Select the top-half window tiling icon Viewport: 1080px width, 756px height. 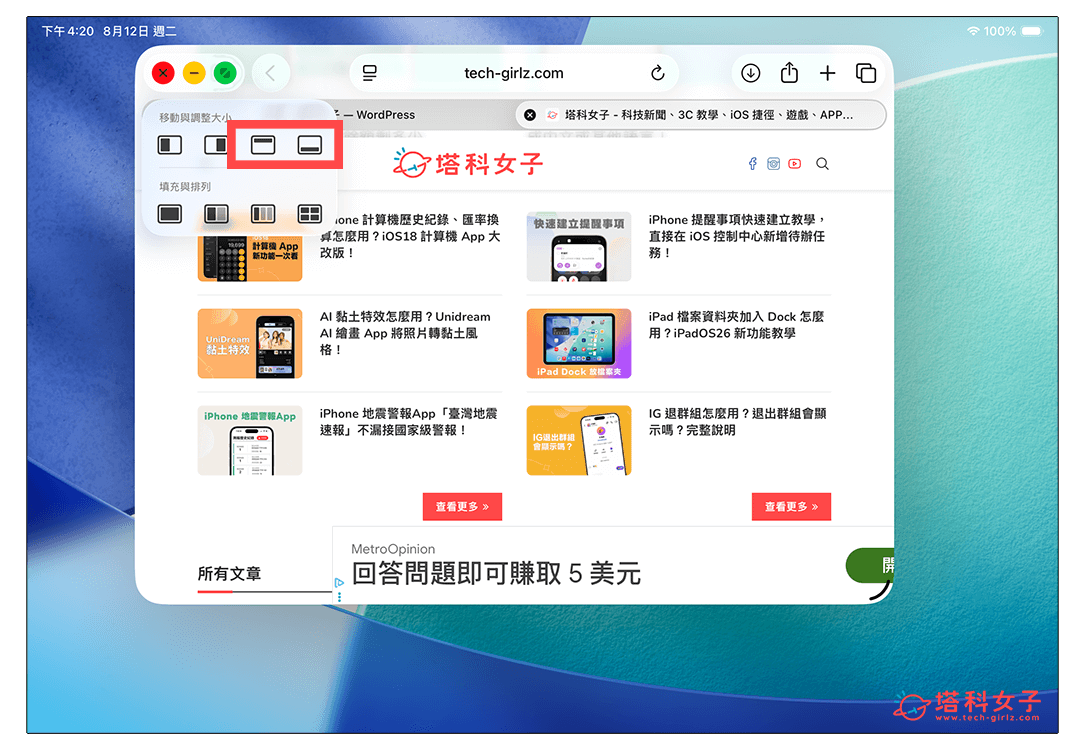click(x=264, y=145)
